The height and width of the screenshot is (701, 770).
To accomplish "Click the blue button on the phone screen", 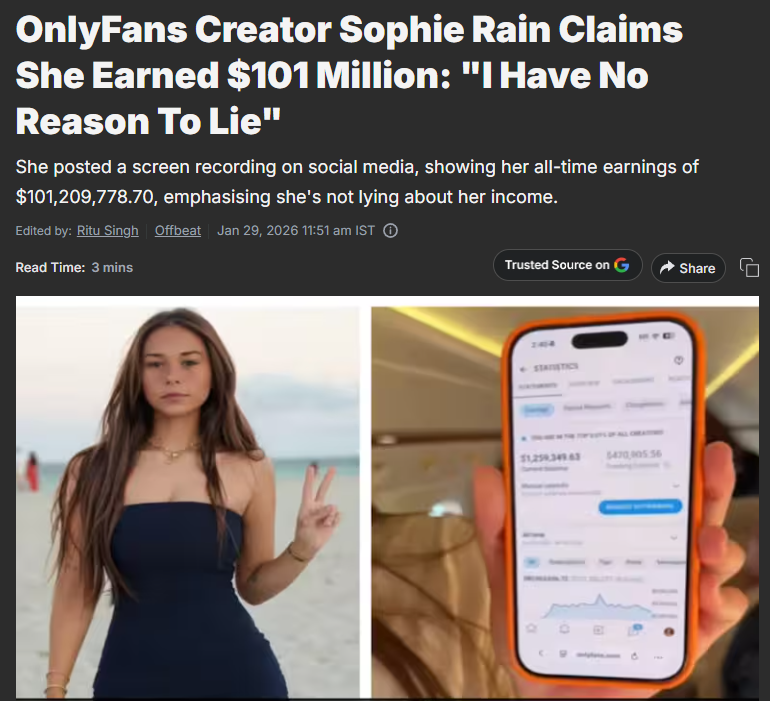I will coord(640,506).
